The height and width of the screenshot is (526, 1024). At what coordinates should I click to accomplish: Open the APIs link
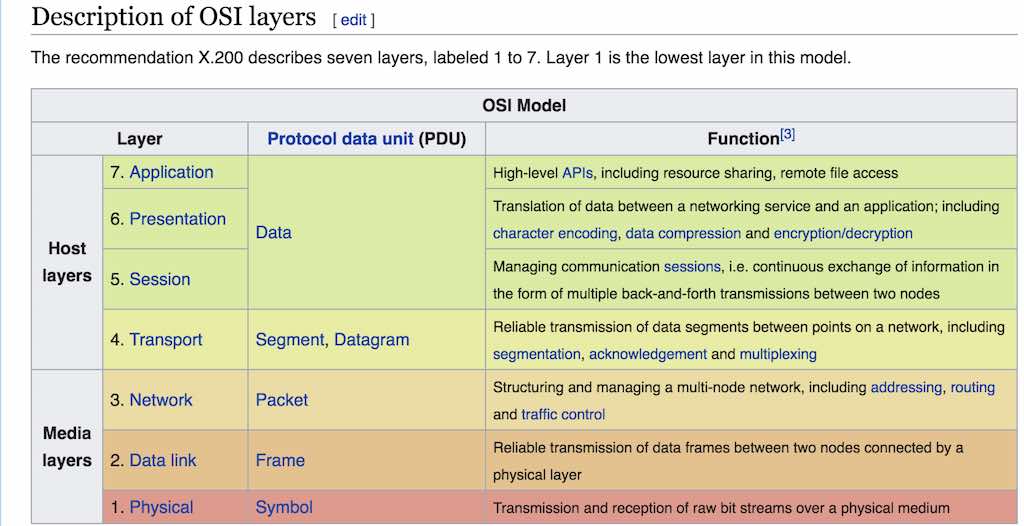pyautogui.click(x=577, y=173)
